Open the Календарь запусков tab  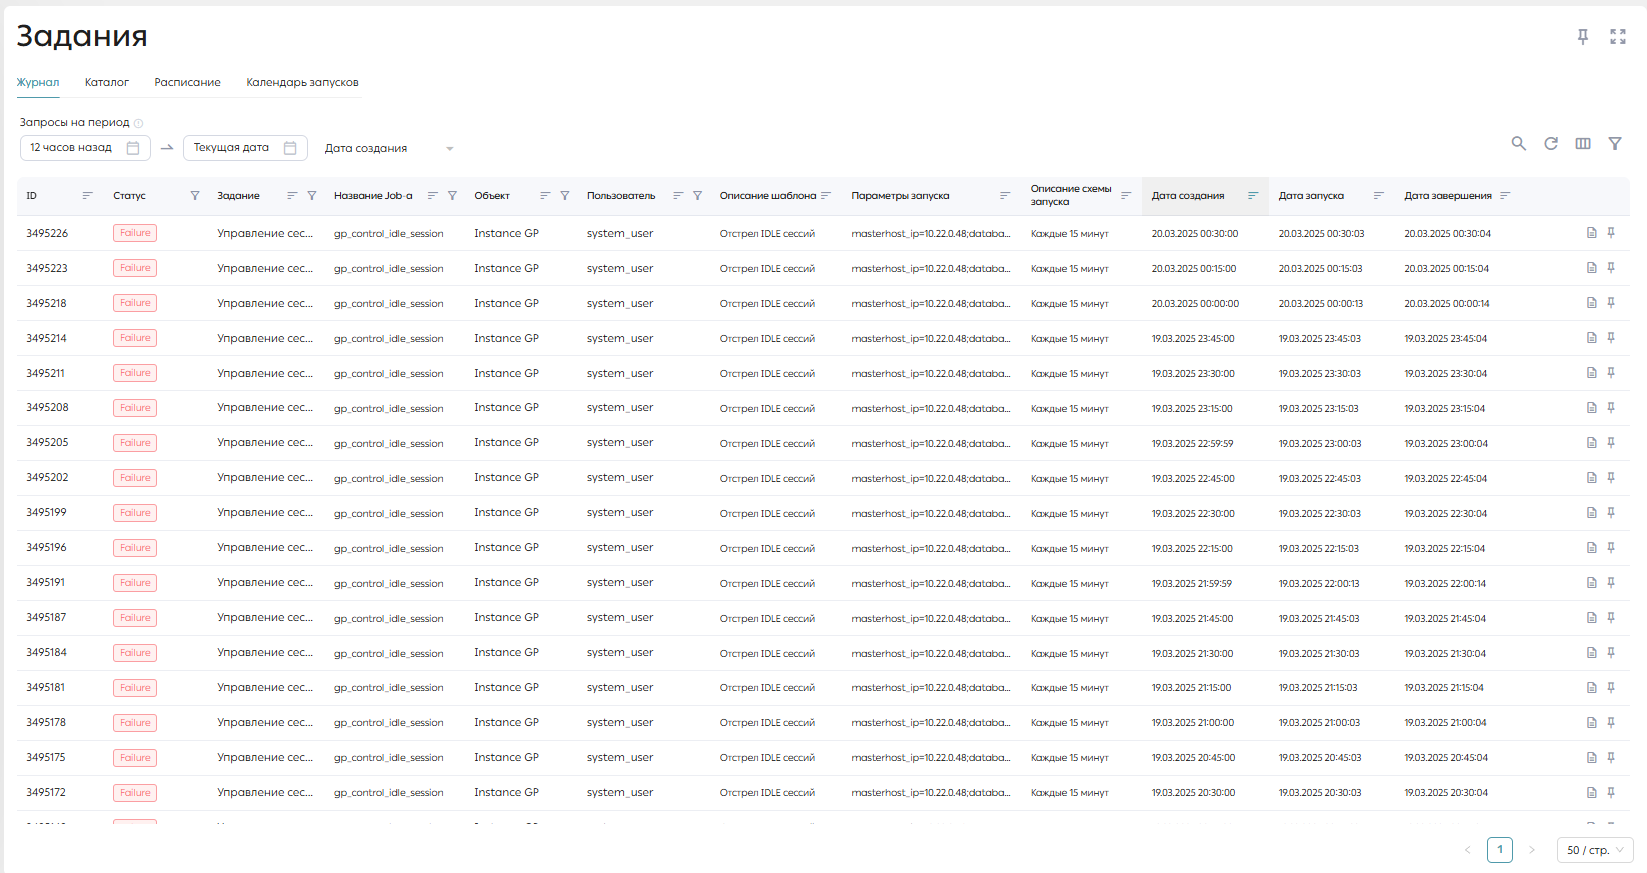302,83
